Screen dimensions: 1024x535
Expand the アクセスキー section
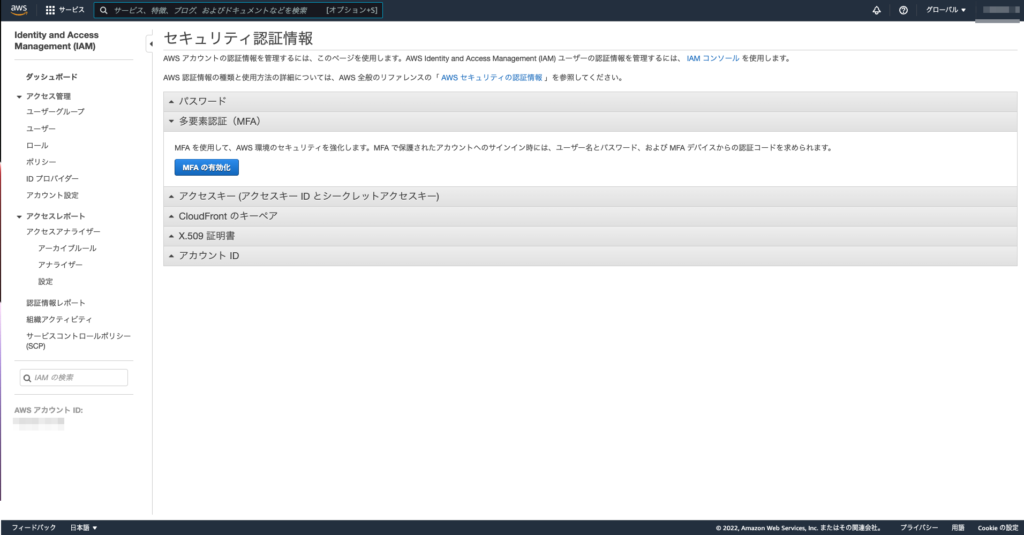[308, 197]
